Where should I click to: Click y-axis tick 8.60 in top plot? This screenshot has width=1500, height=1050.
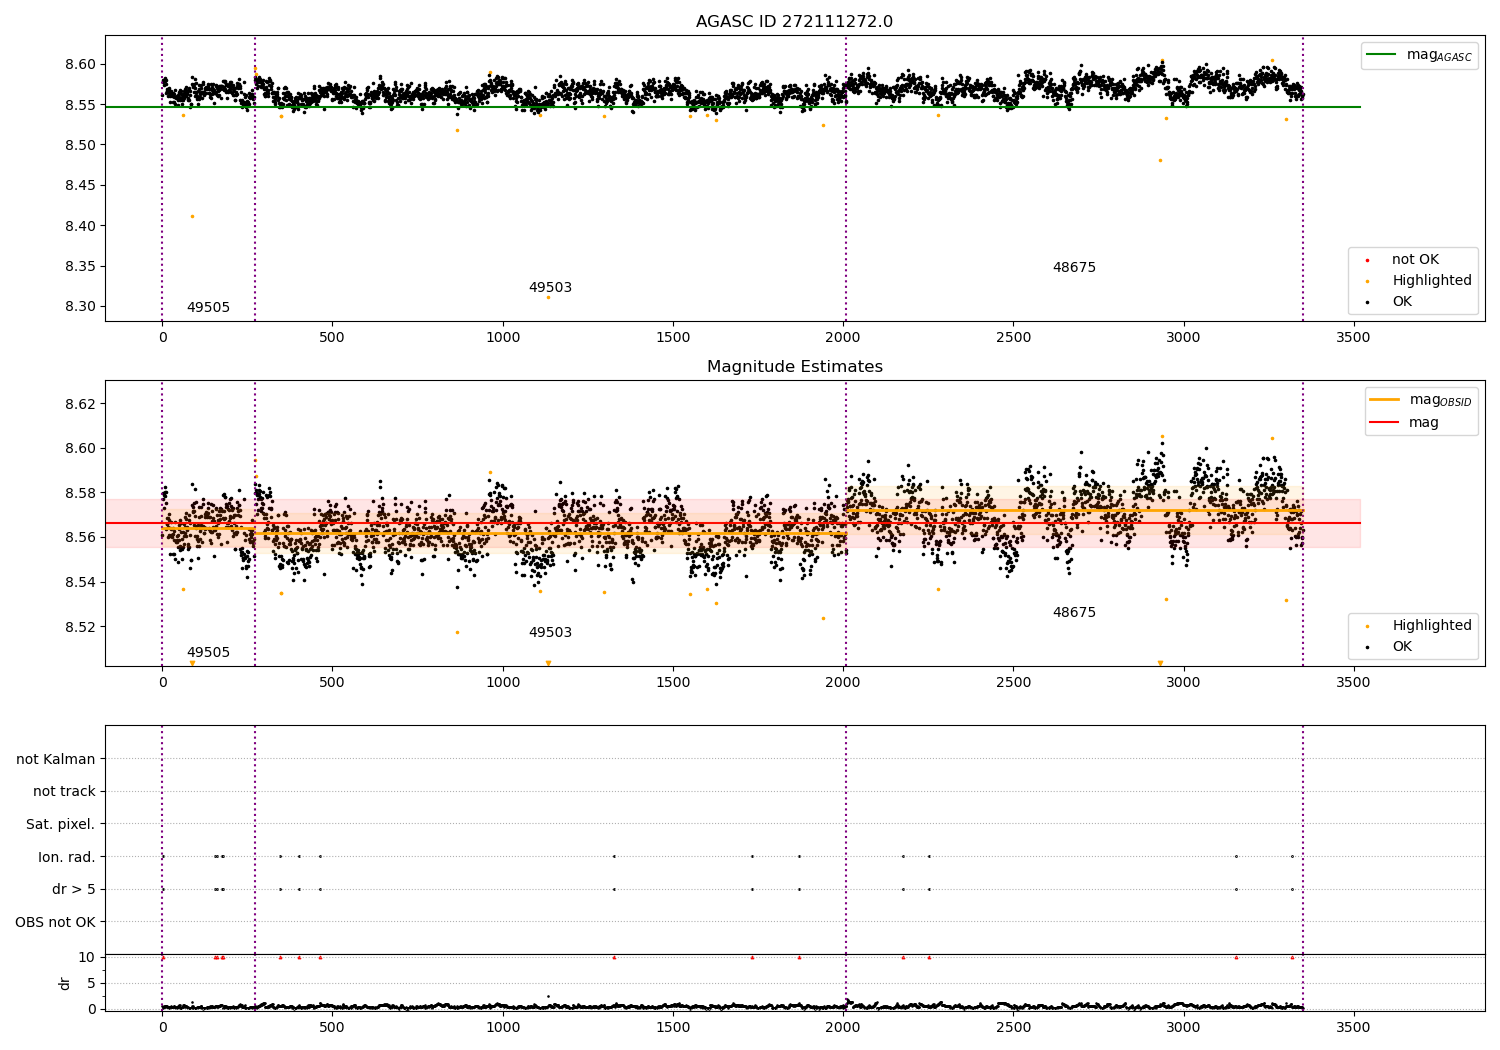point(81,64)
